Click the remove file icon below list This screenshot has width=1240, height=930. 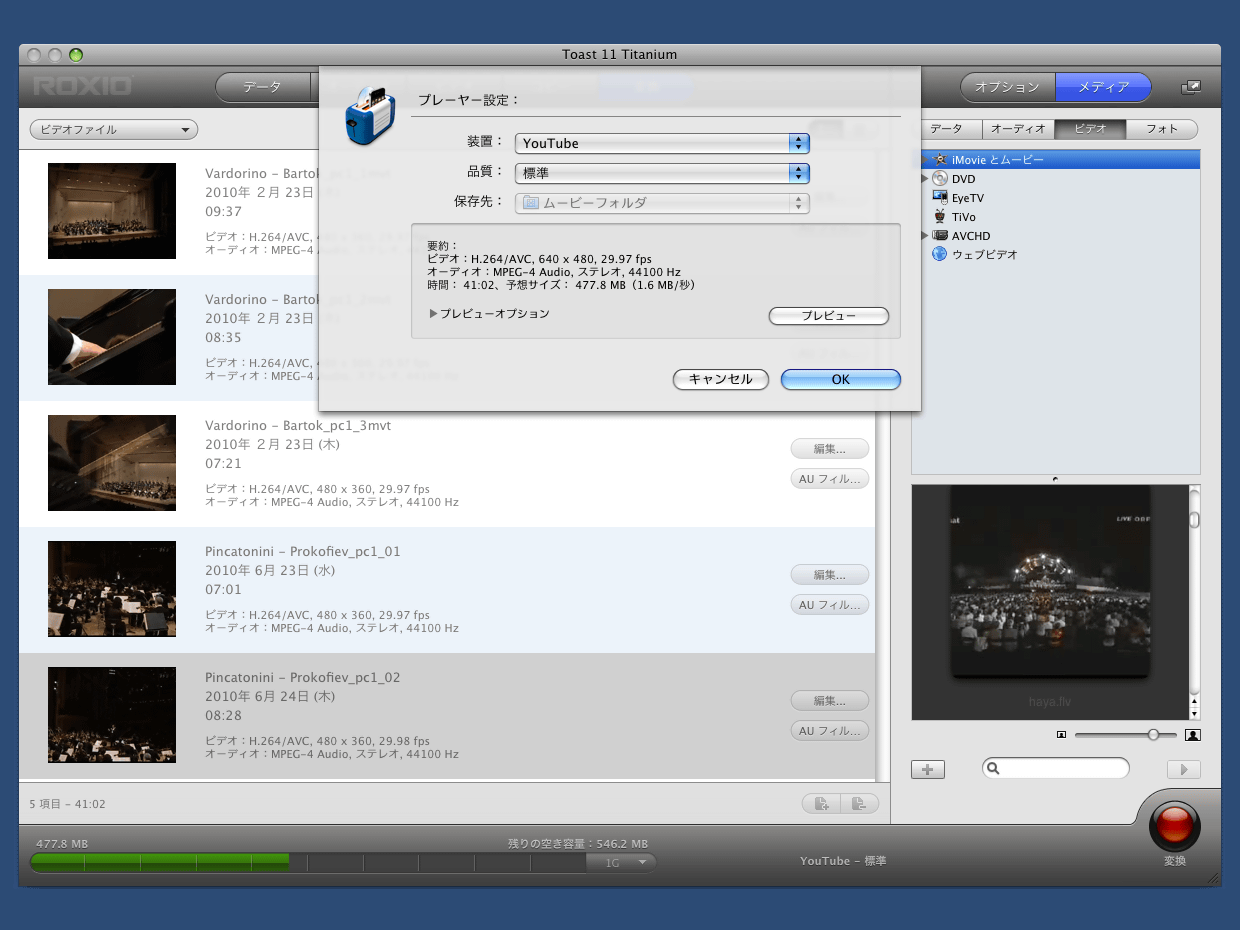859,803
